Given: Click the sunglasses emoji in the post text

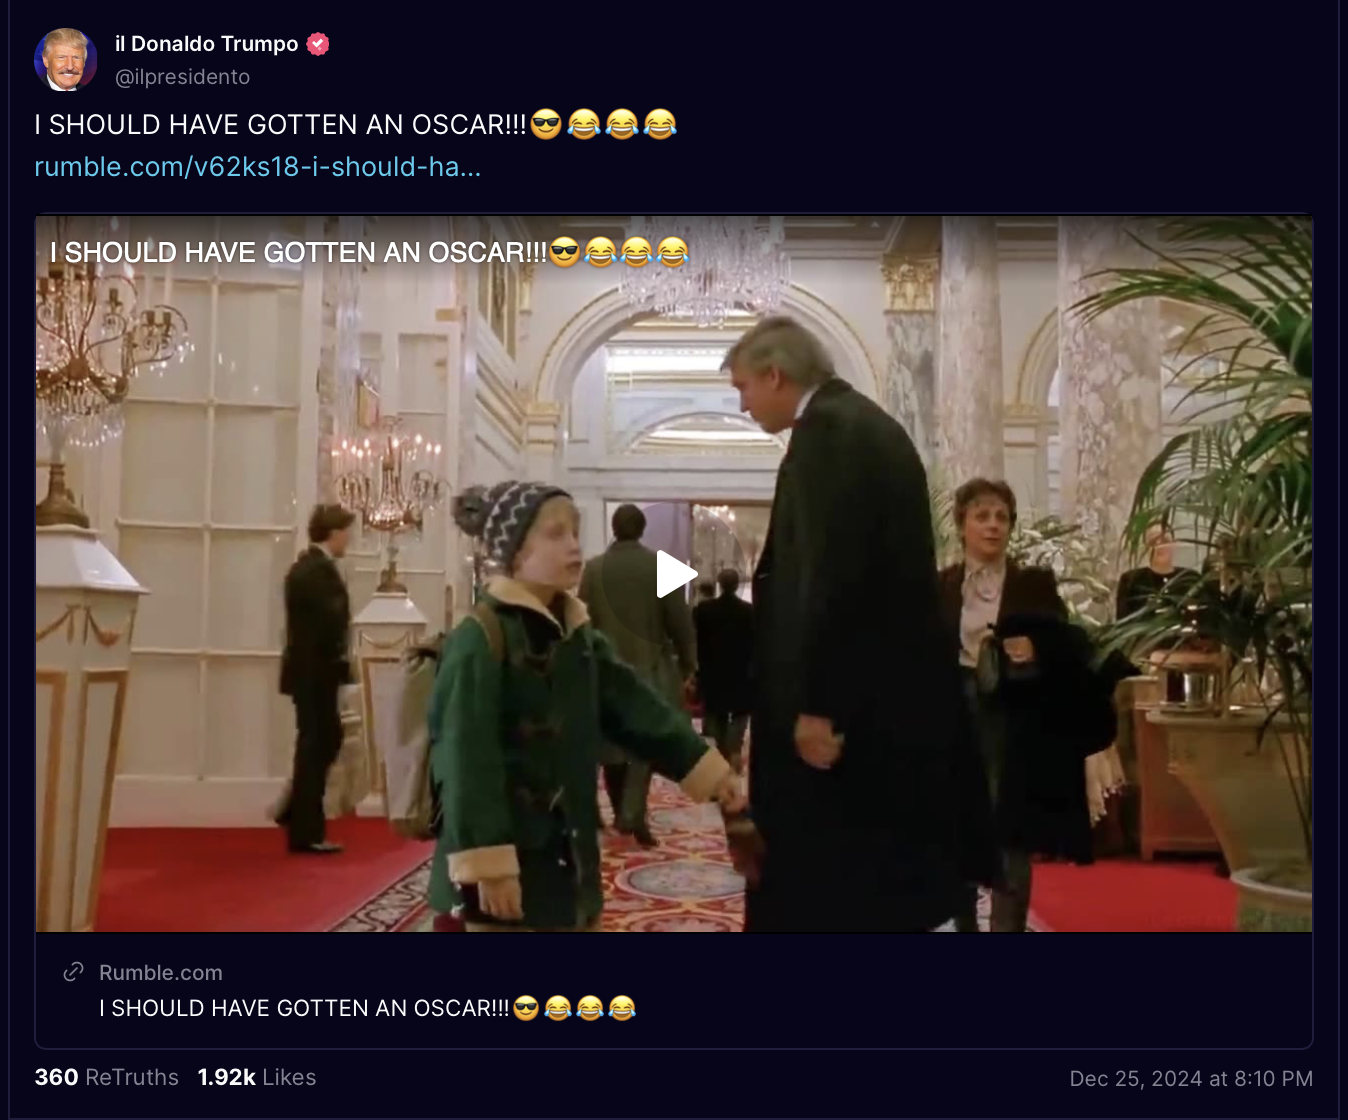Looking at the screenshot, I should [x=546, y=124].
